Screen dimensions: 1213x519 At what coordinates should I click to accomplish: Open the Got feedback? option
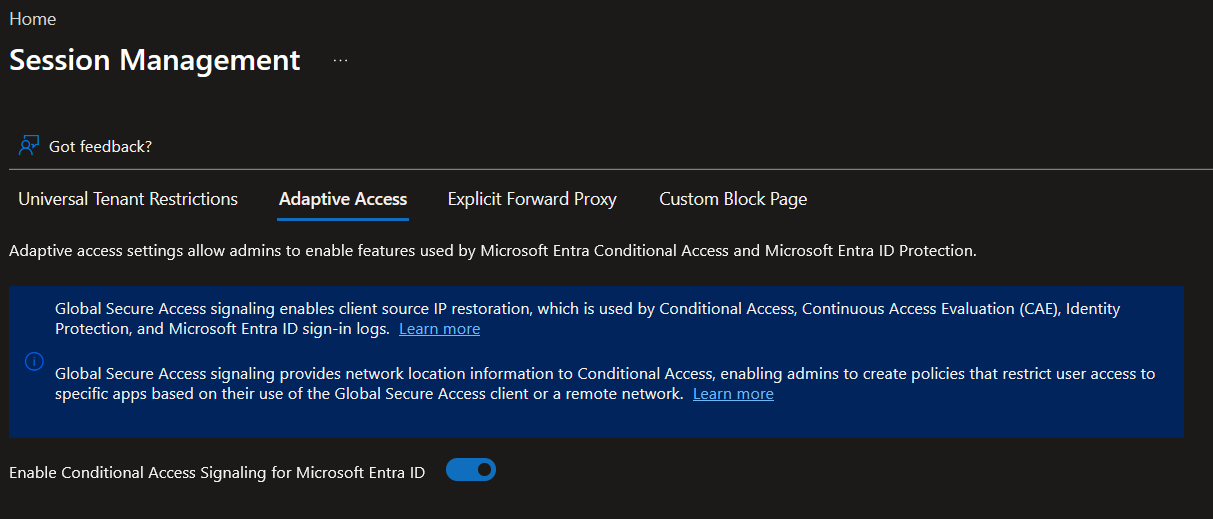100,146
